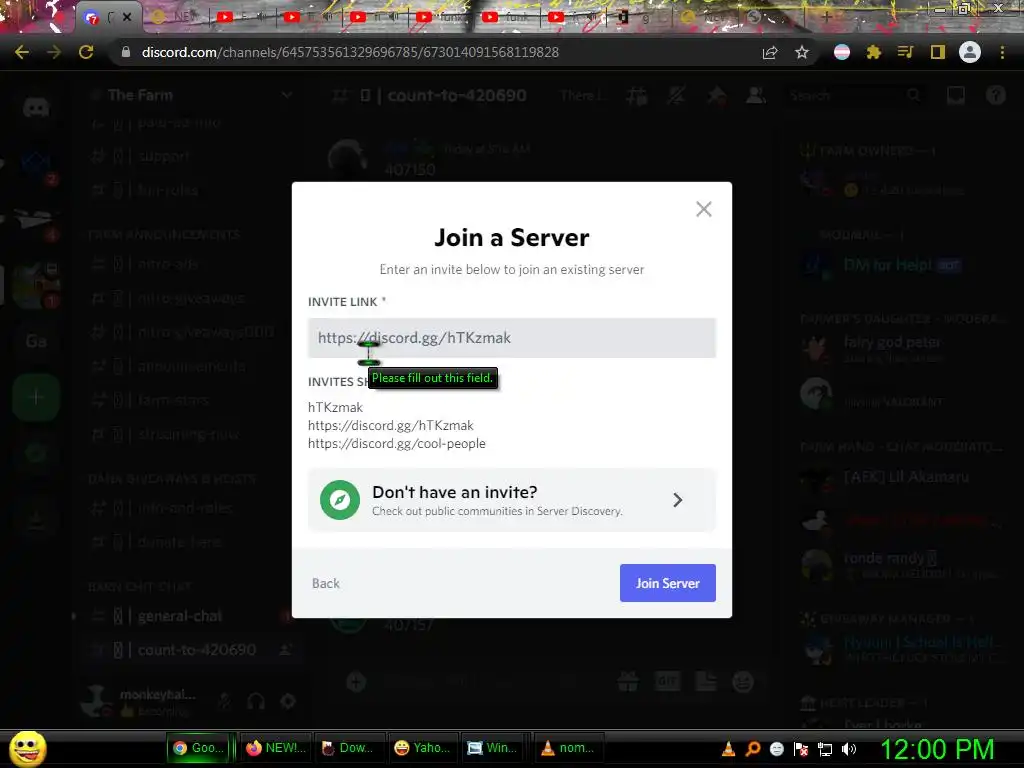Click the Join Server button

667,583
